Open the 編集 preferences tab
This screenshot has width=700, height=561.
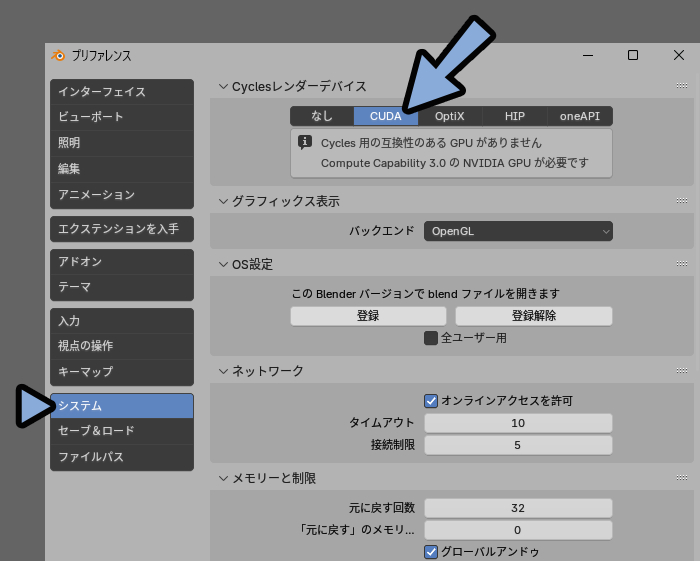coord(122,169)
